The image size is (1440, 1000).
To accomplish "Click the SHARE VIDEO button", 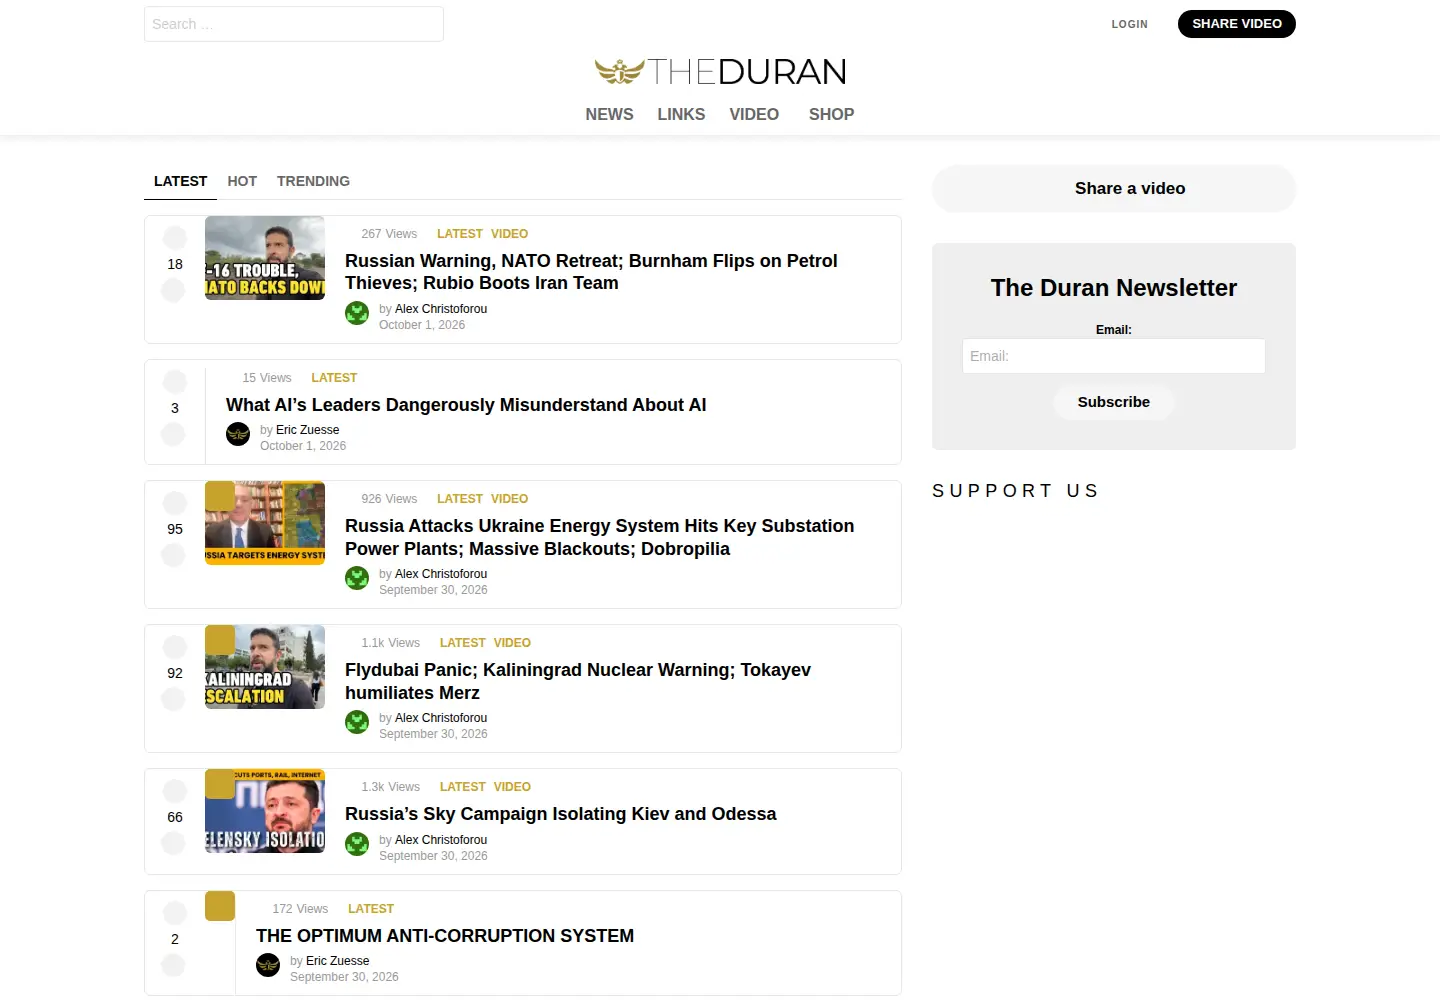I will (x=1236, y=24).
